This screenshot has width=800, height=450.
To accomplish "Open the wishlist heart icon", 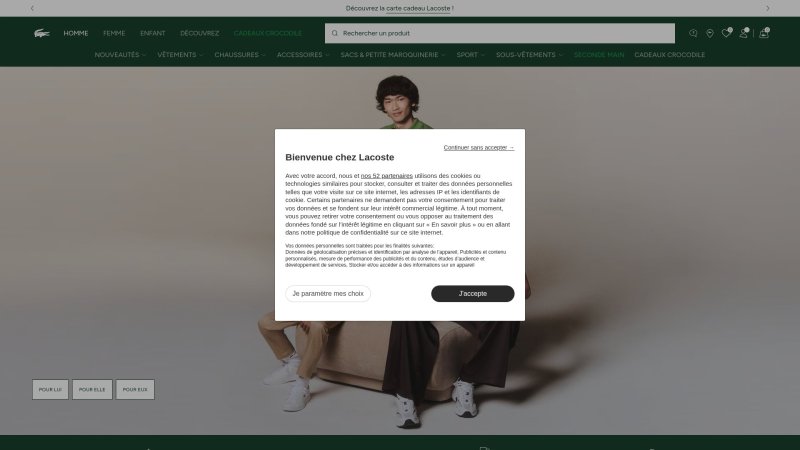I will click(x=727, y=33).
